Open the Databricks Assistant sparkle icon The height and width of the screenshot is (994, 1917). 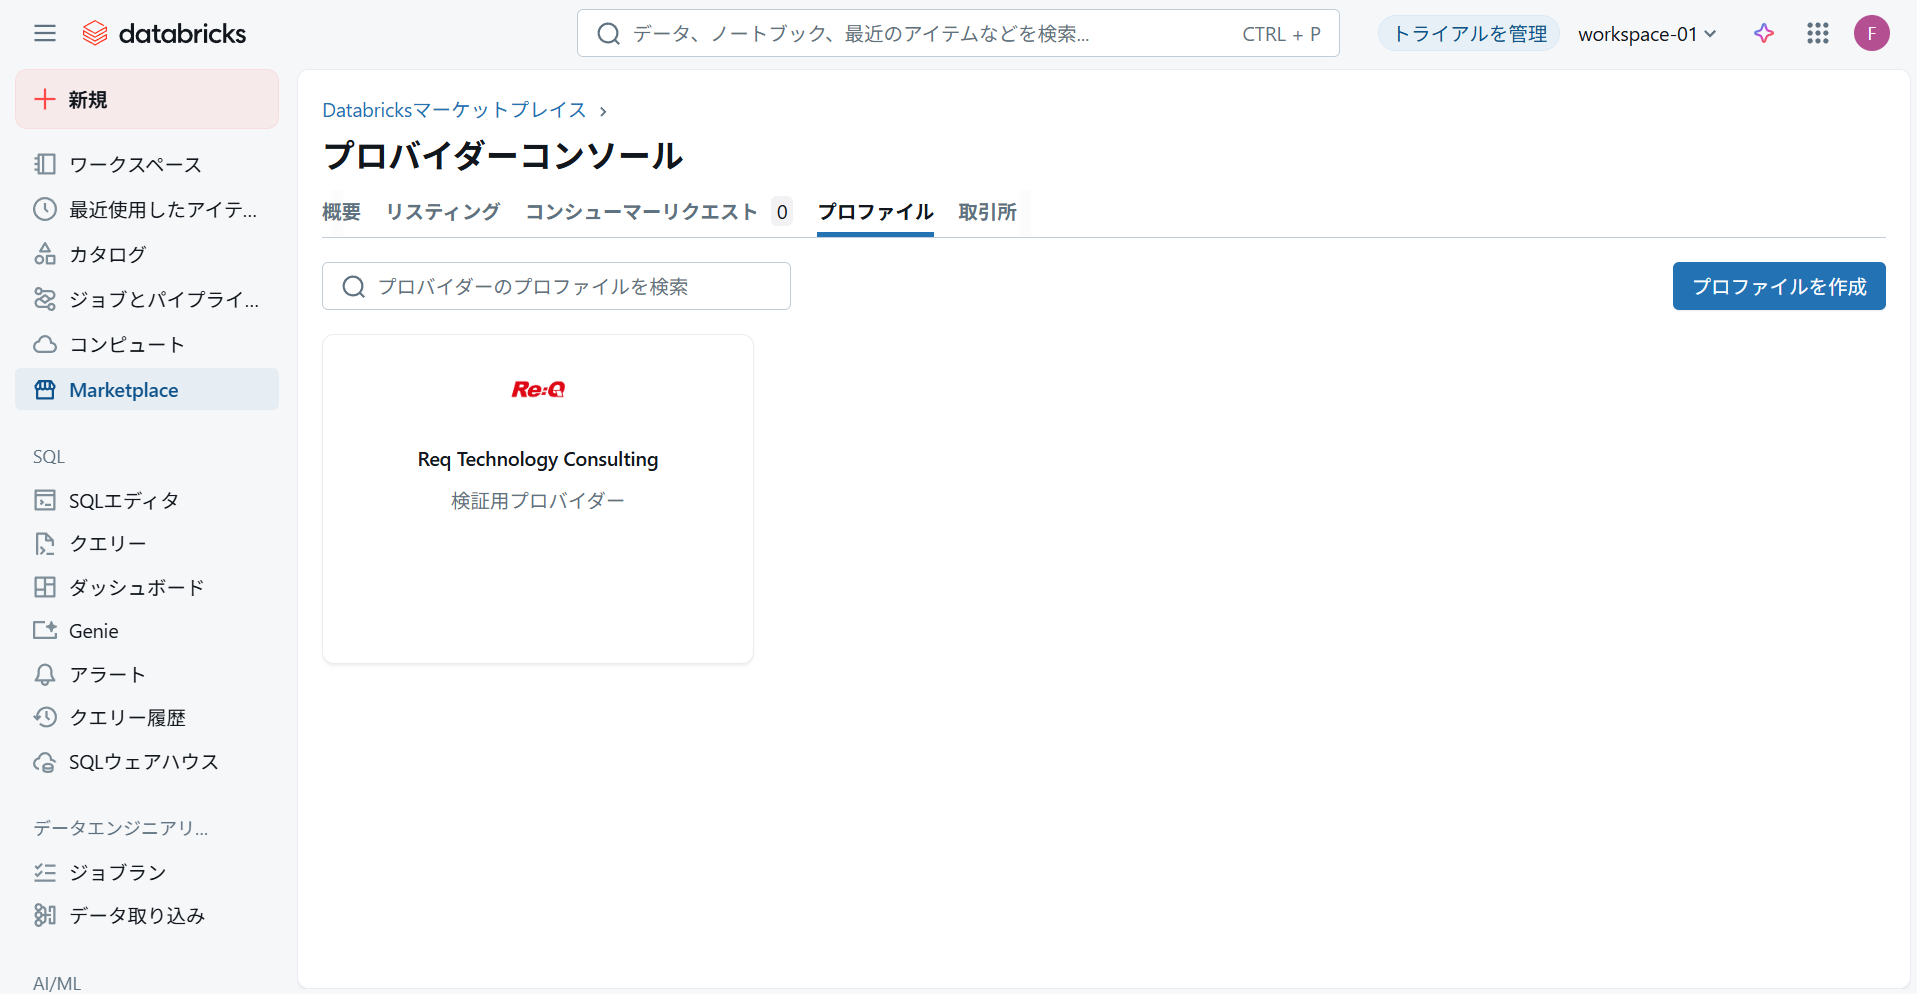click(1764, 34)
